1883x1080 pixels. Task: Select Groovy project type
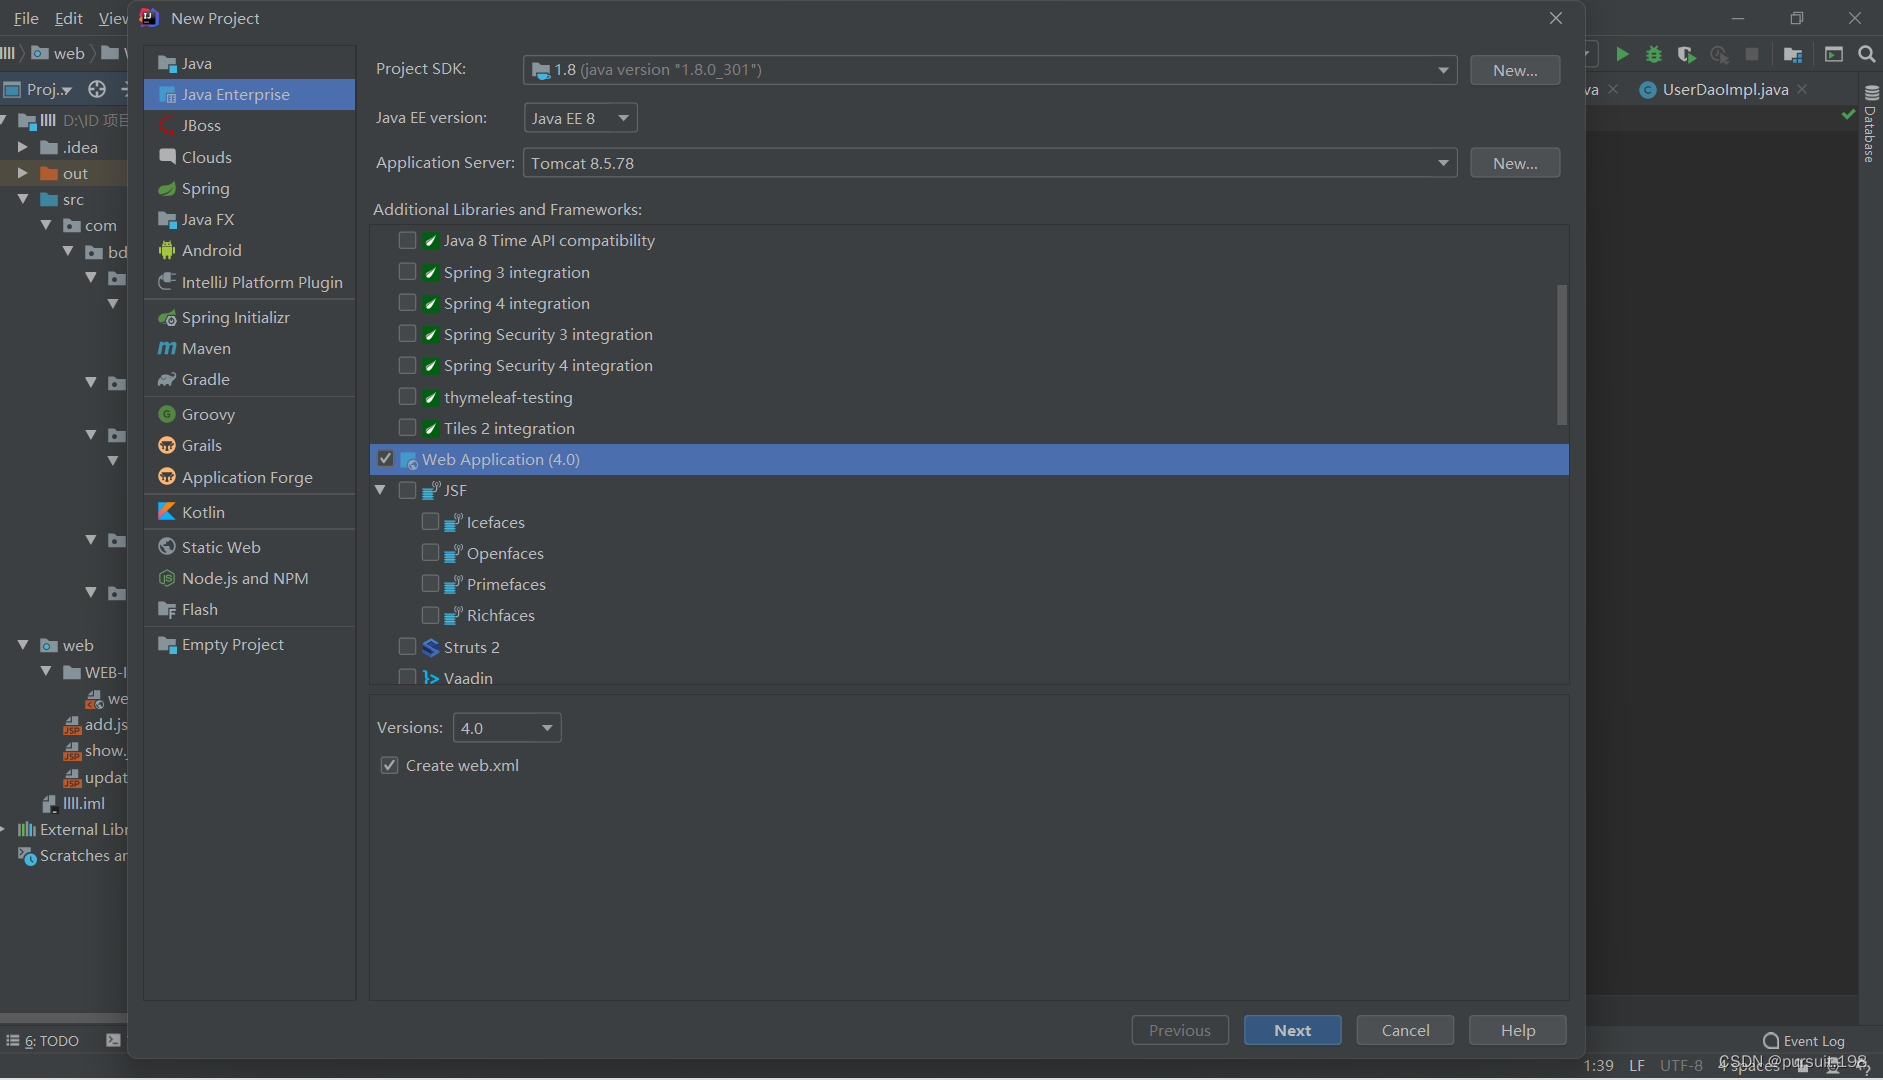[249, 414]
